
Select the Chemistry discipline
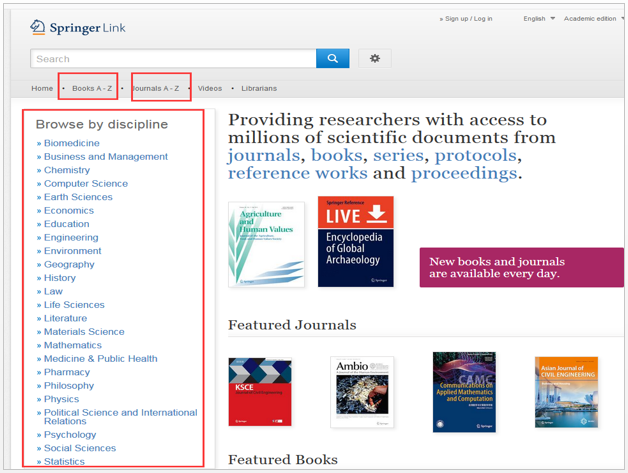67,170
